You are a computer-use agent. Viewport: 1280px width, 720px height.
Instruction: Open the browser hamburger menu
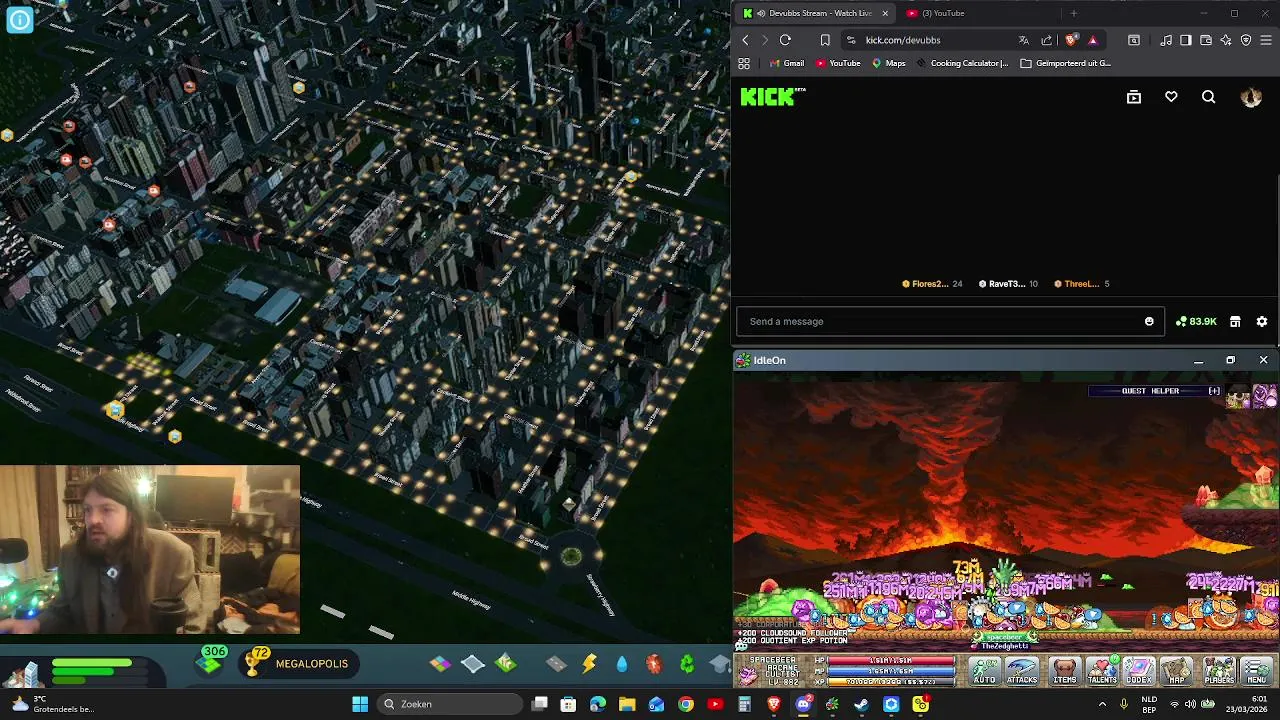pyautogui.click(x=1266, y=40)
